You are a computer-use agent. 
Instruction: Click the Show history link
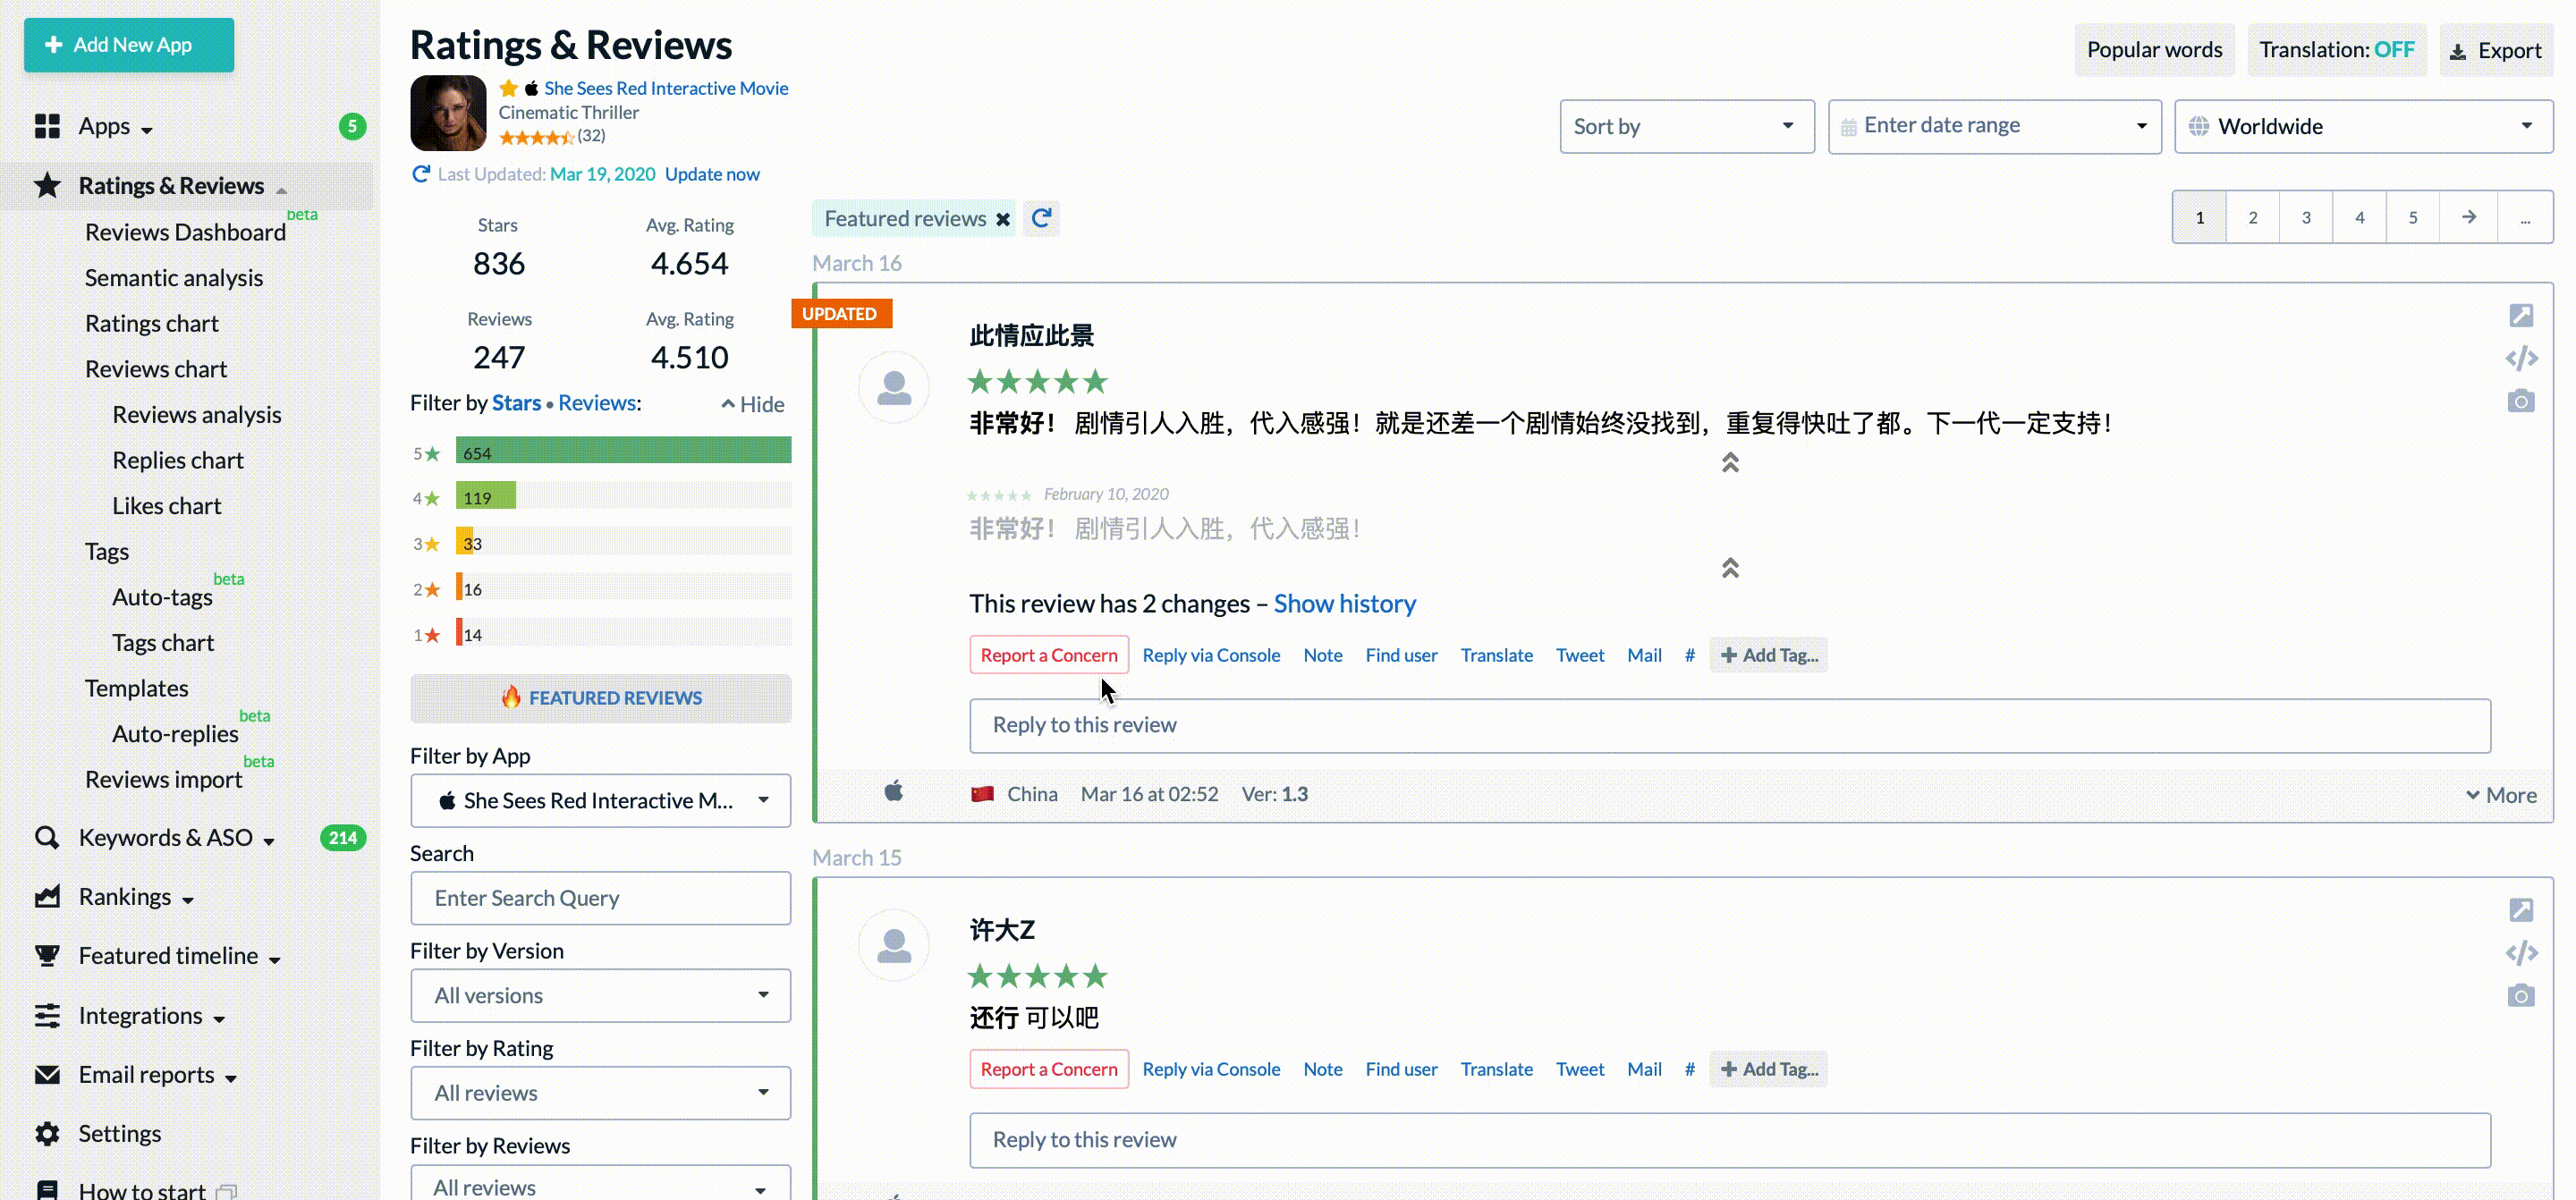point(1344,604)
